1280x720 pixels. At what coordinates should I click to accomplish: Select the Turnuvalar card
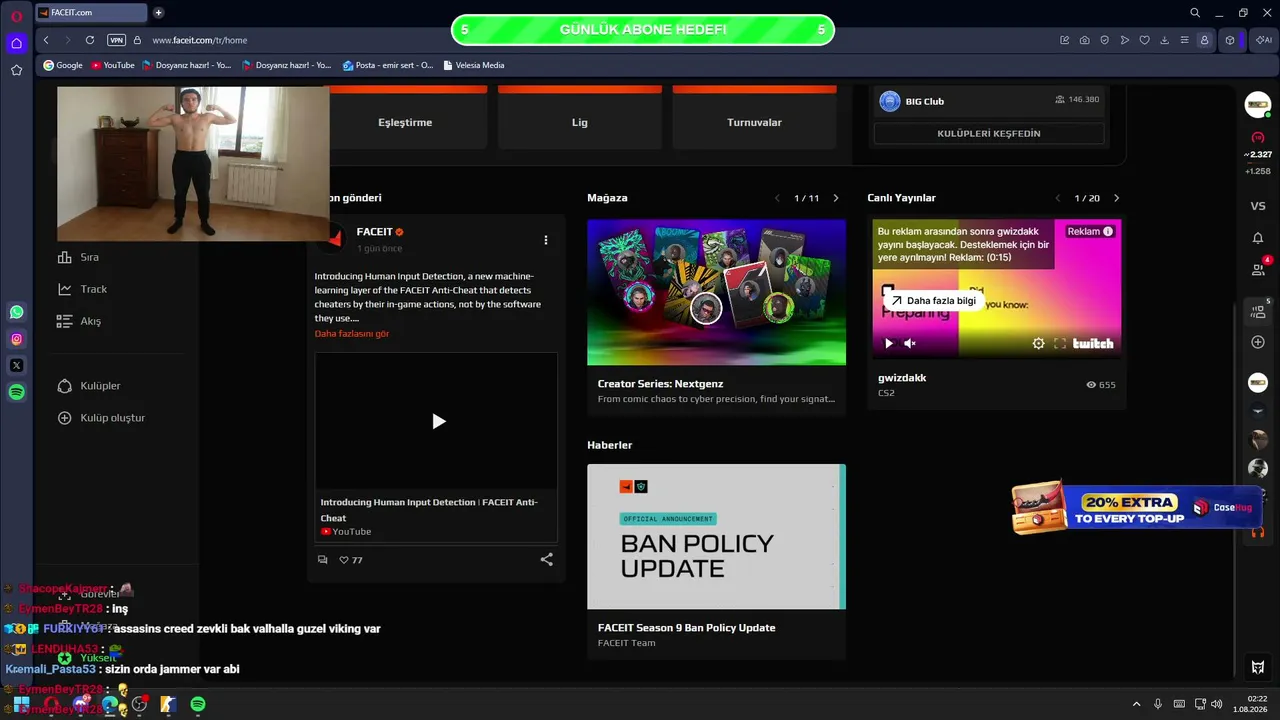pos(754,118)
